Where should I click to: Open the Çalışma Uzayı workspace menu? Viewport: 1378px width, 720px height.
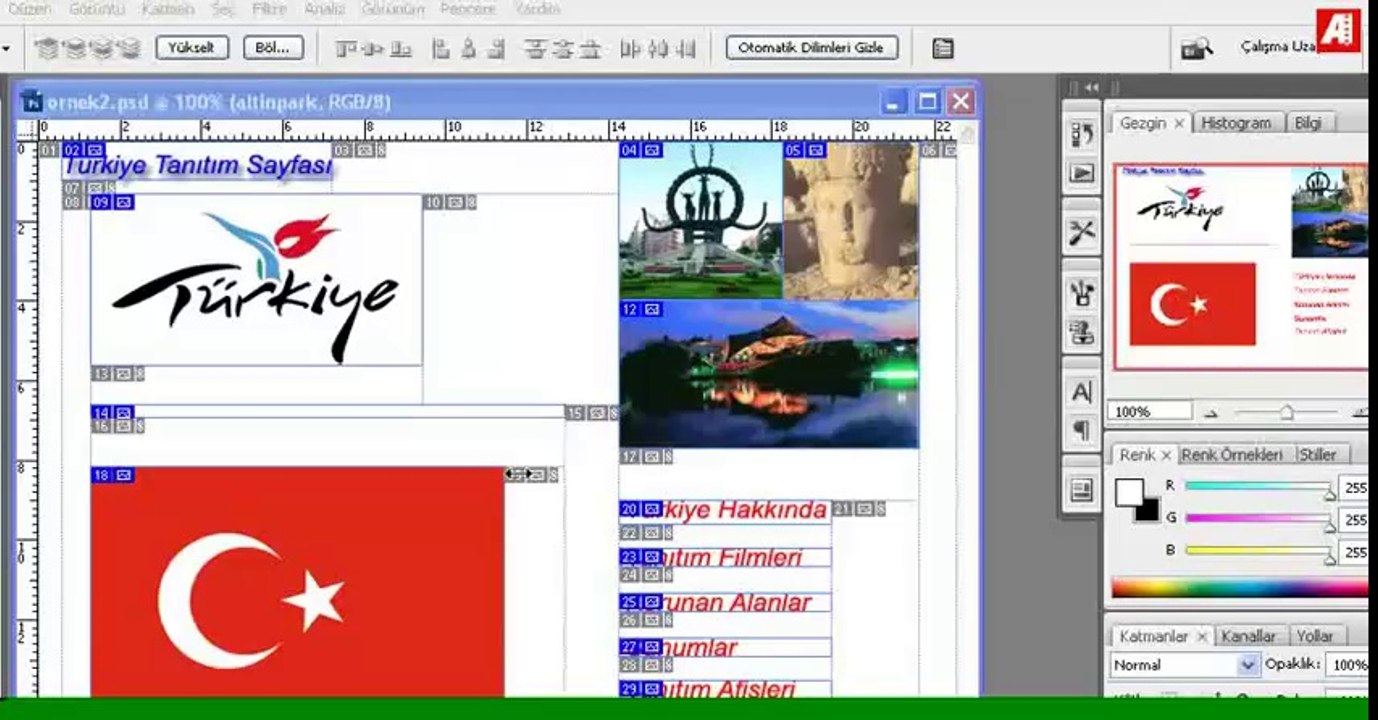[1278, 48]
